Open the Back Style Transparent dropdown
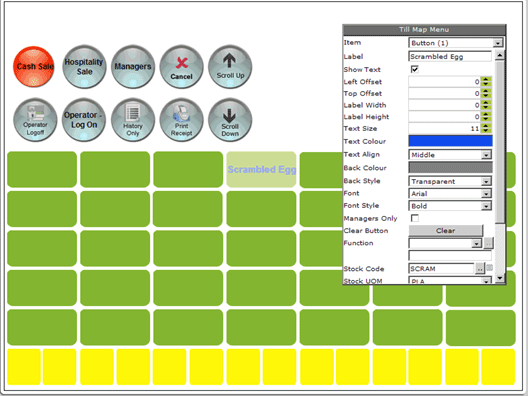Screen dimensions: 528x396 [x=450, y=182]
